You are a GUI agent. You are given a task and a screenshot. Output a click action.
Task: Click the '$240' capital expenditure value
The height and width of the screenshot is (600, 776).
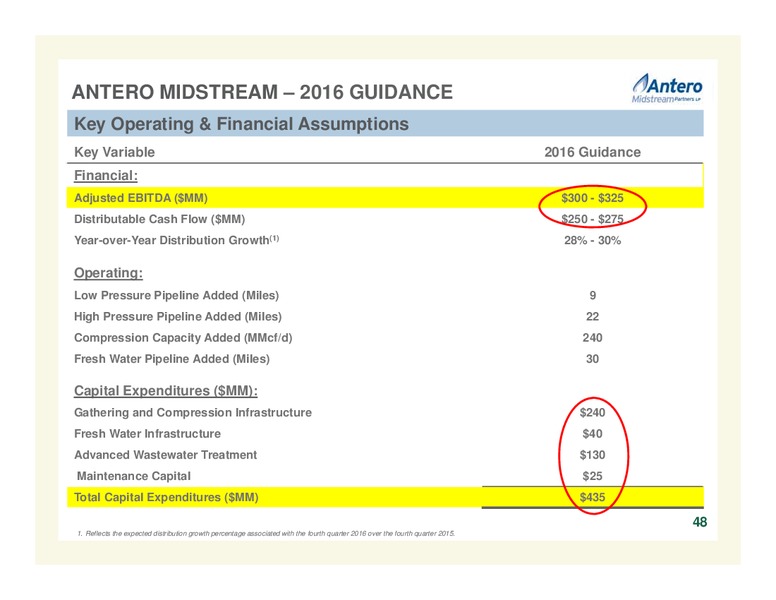[x=592, y=413]
